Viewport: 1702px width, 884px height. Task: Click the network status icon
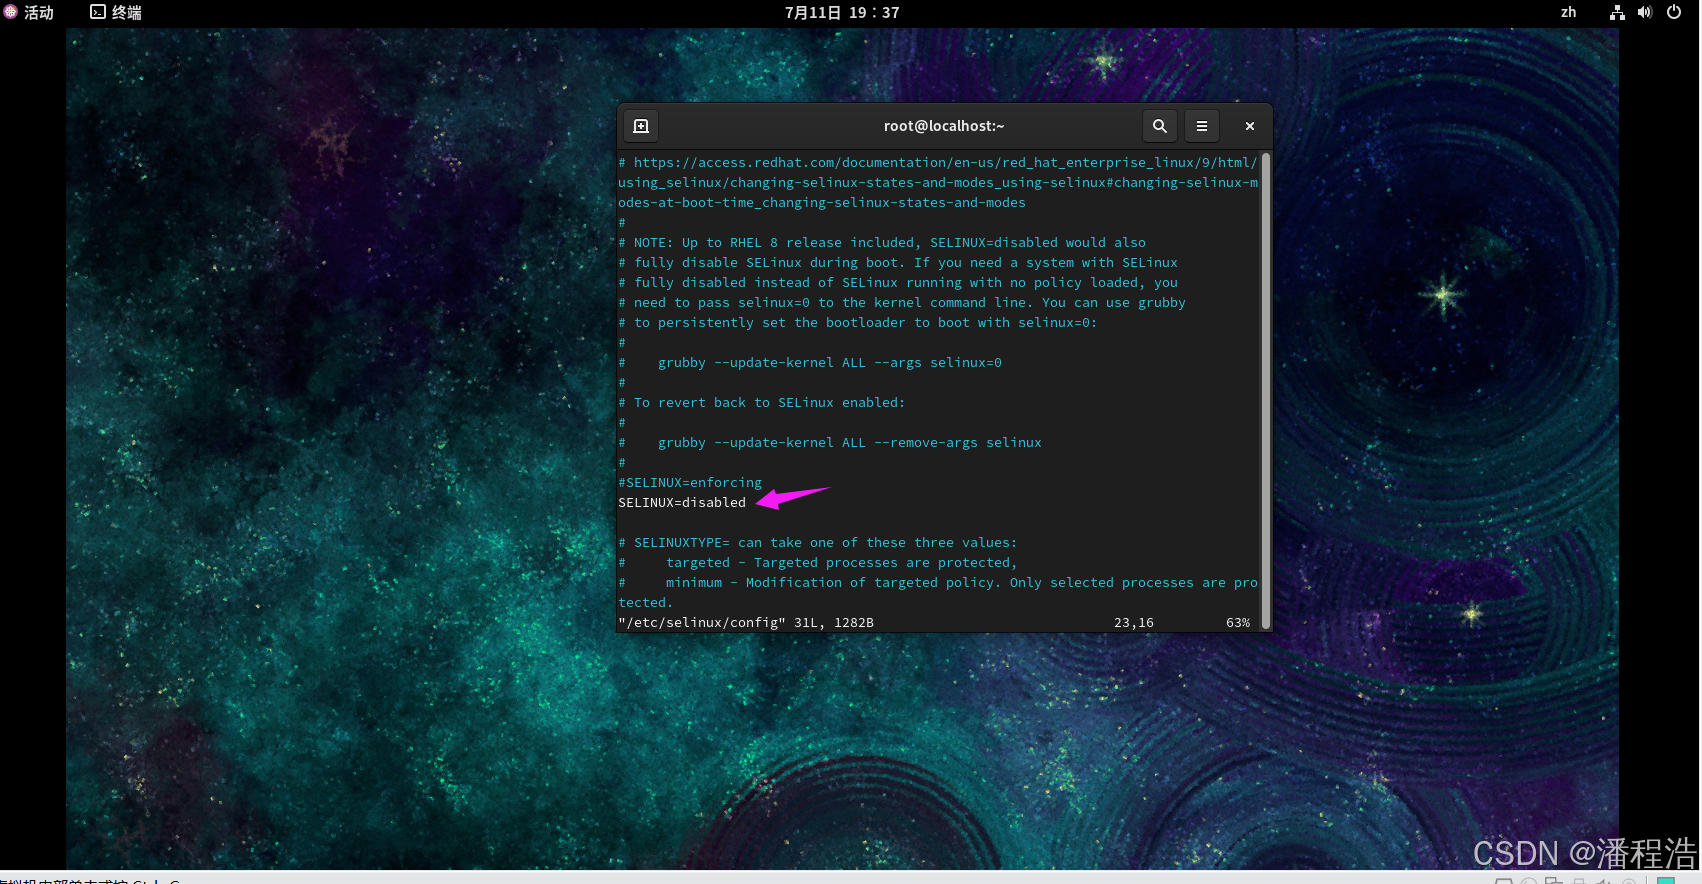(x=1617, y=13)
